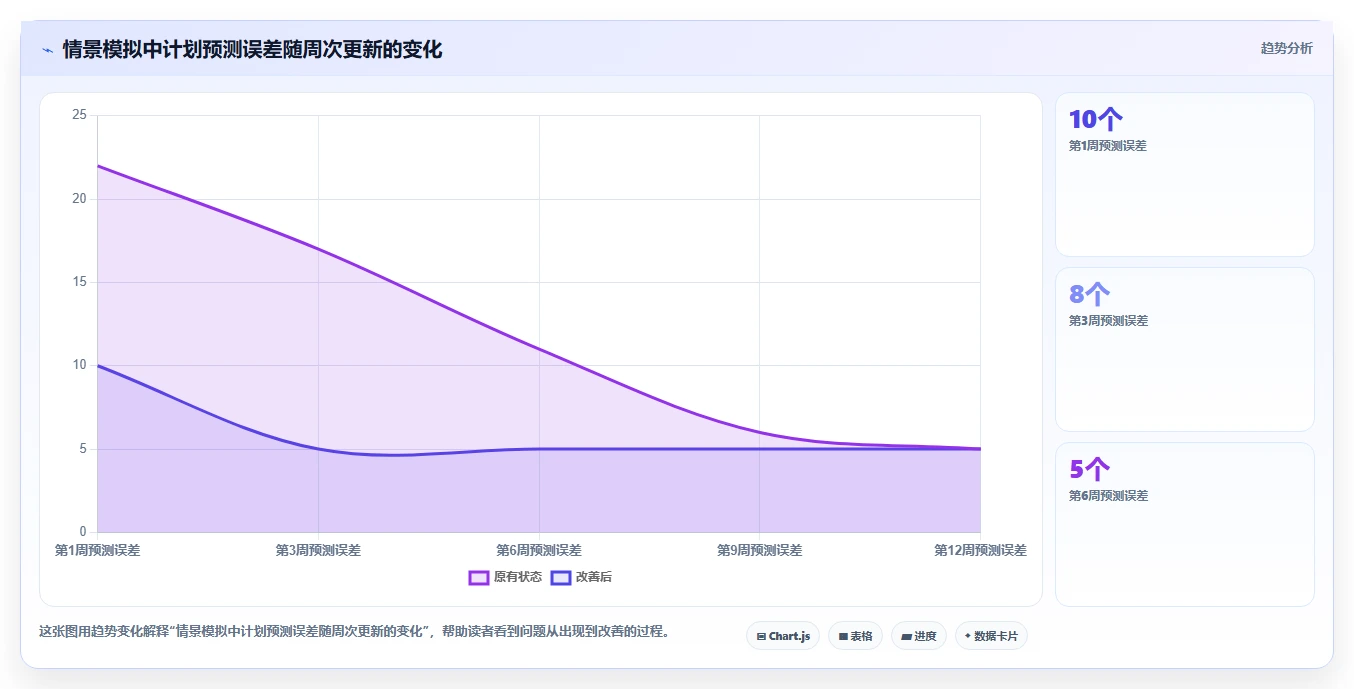
Task: Click the 趋势分析 label in the header
Action: (1286, 48)
